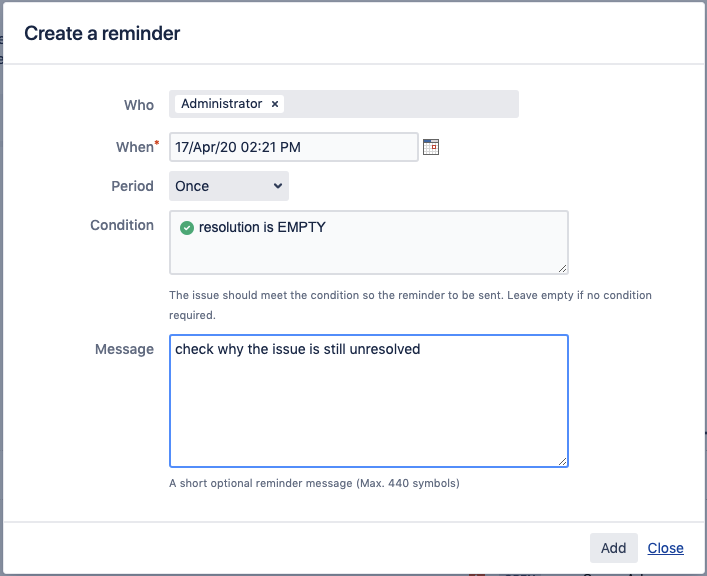Screen dimensions: 707x576
Task: Click the Who field label
Action: pos(139,105)
